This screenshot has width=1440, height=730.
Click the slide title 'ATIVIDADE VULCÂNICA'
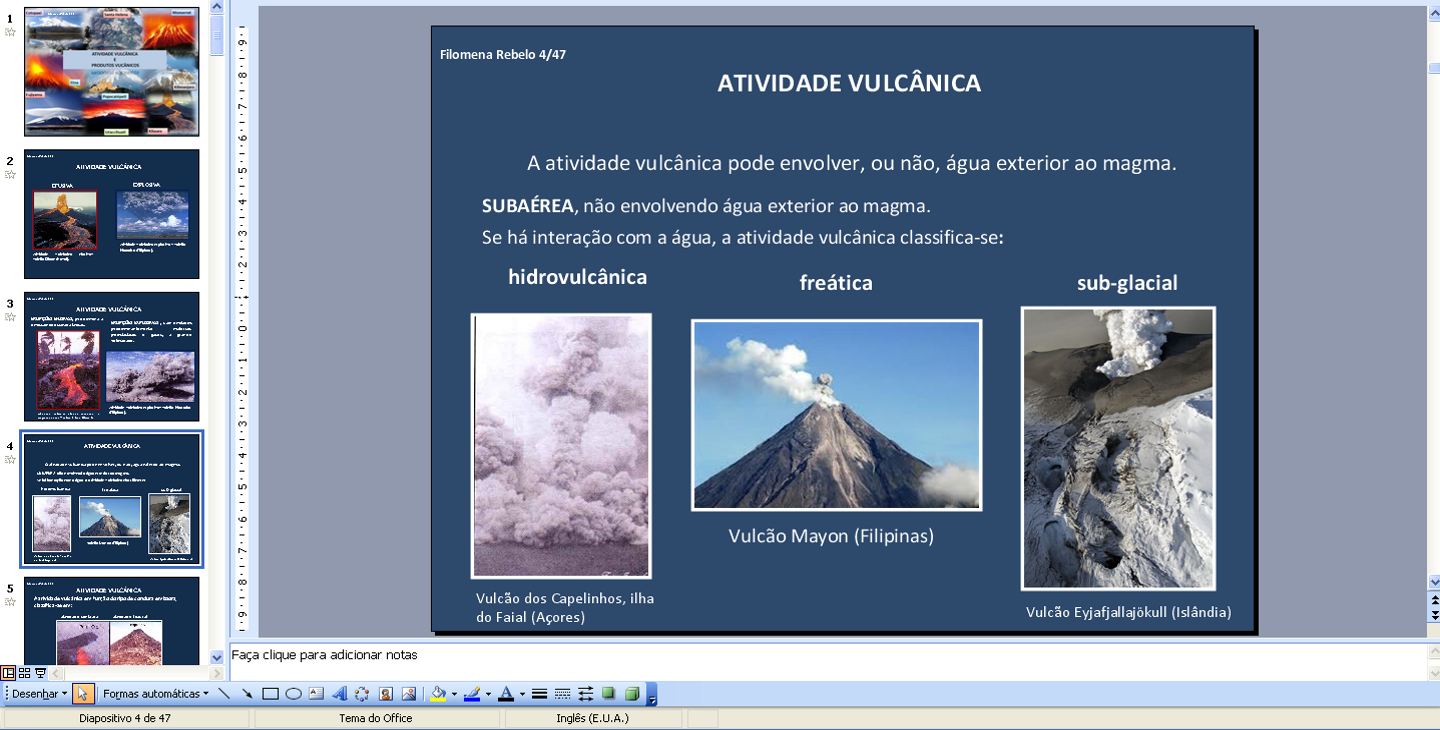[x=849, y=83]
